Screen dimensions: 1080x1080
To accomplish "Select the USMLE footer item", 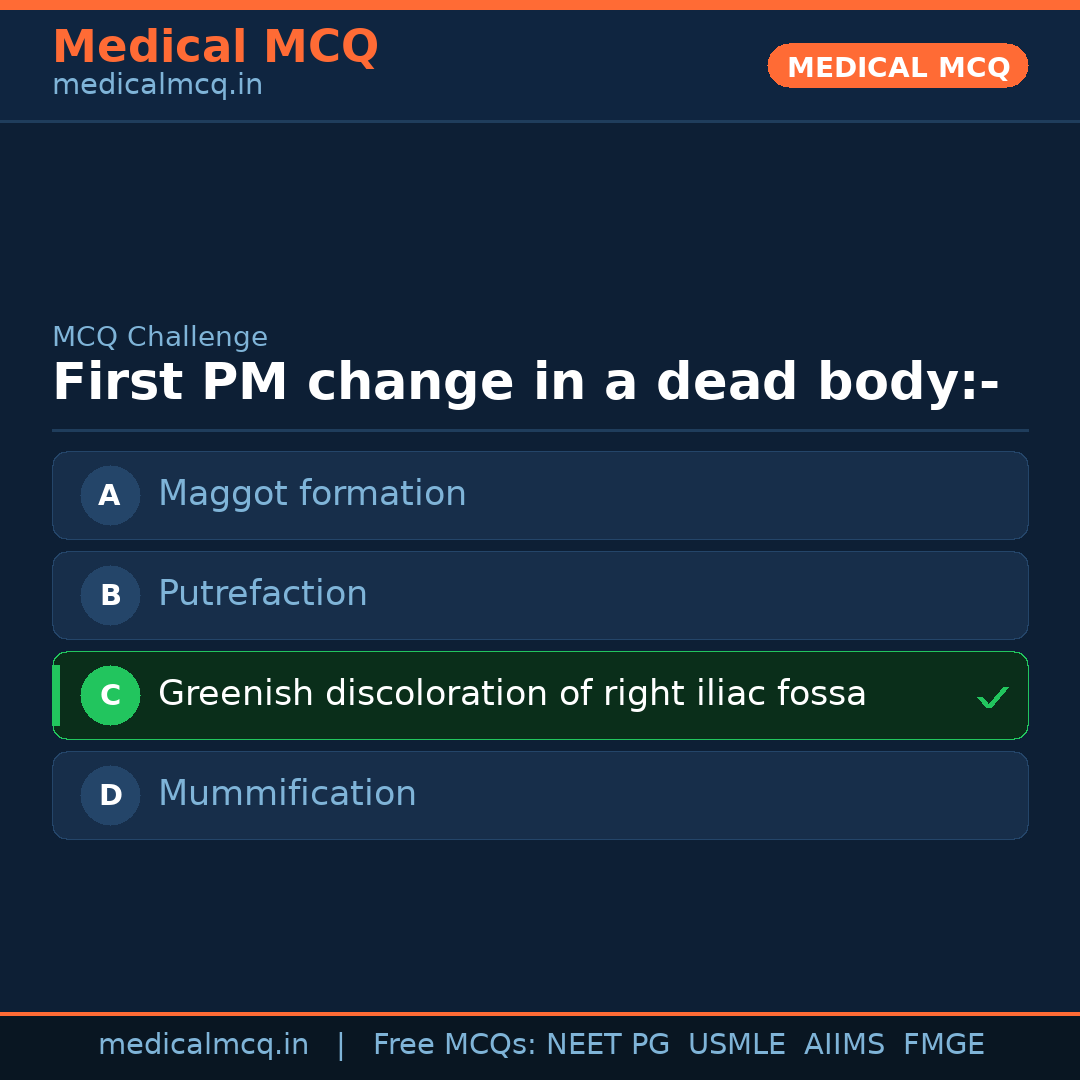I will tap(736, 1045).
